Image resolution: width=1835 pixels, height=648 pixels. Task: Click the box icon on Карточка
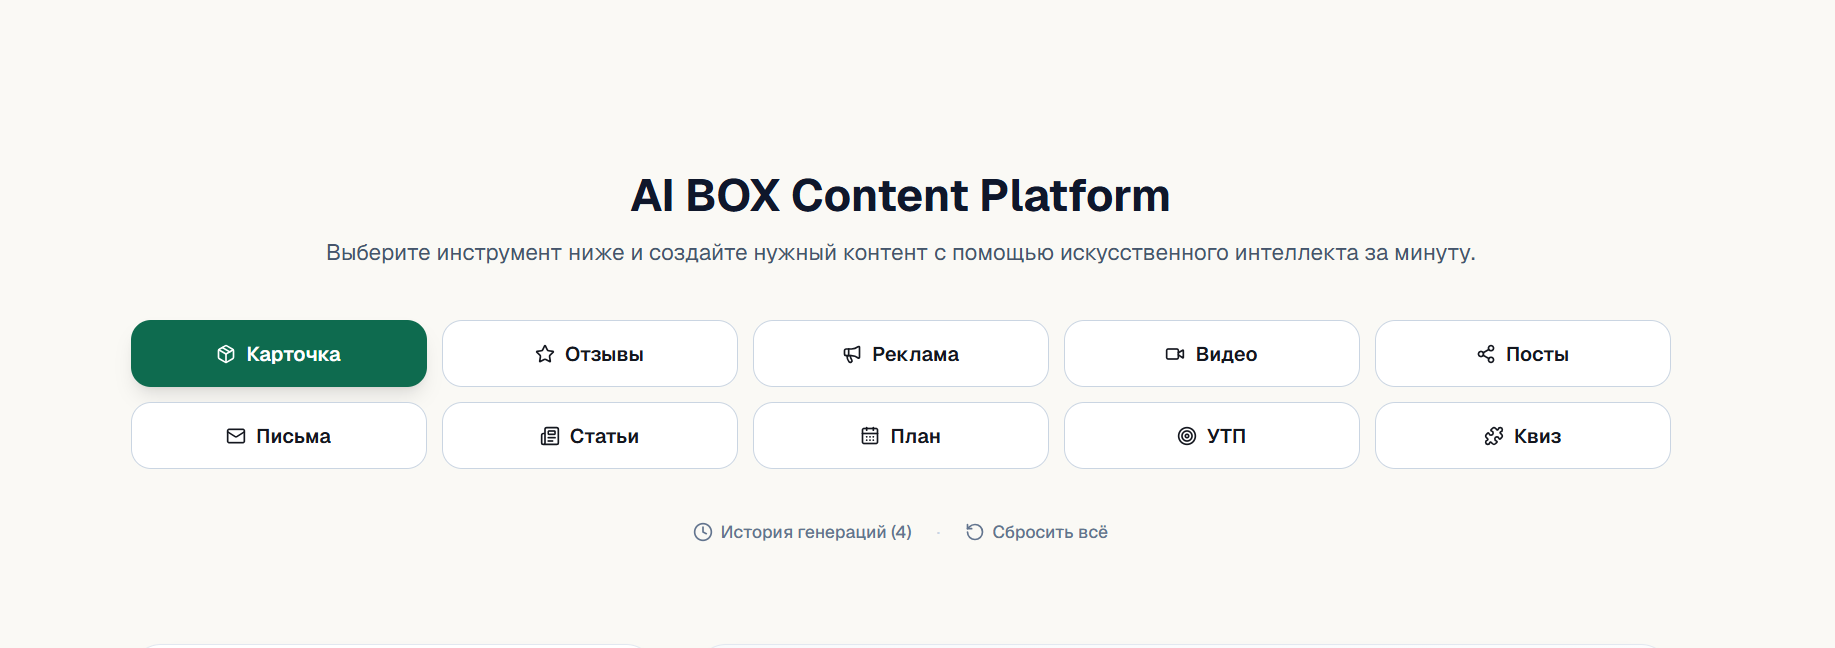[226, 354]
